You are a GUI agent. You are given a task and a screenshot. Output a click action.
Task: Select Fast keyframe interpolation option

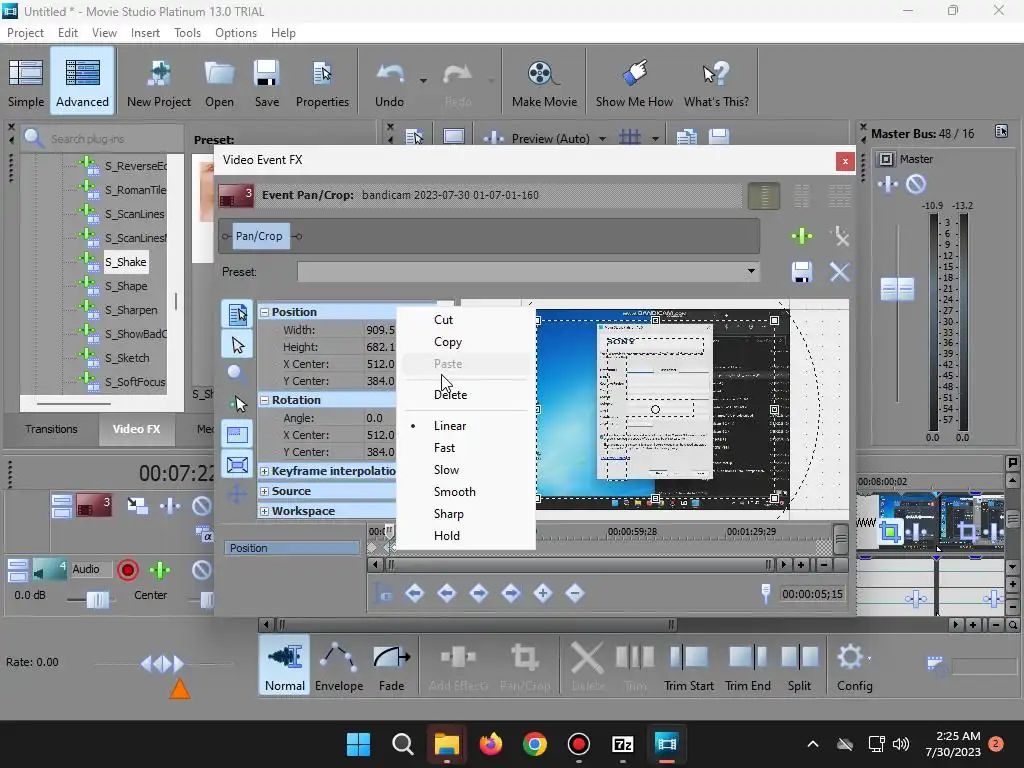[x=444, y=448]
